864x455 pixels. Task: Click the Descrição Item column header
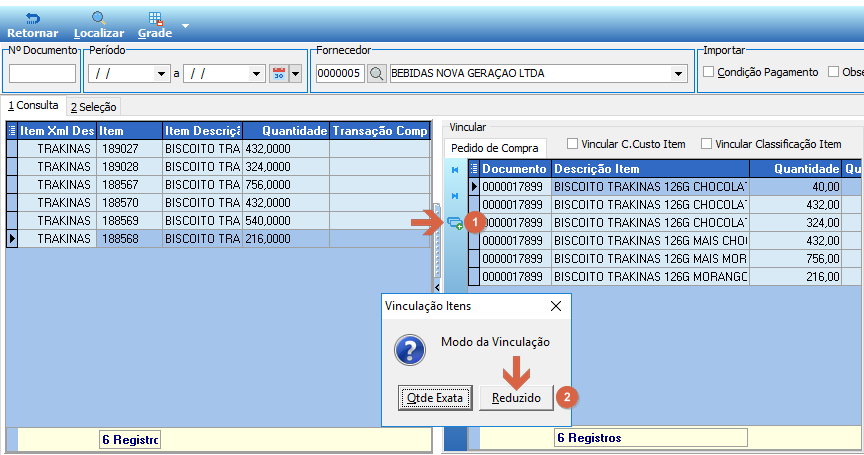(x=651, y=169)
